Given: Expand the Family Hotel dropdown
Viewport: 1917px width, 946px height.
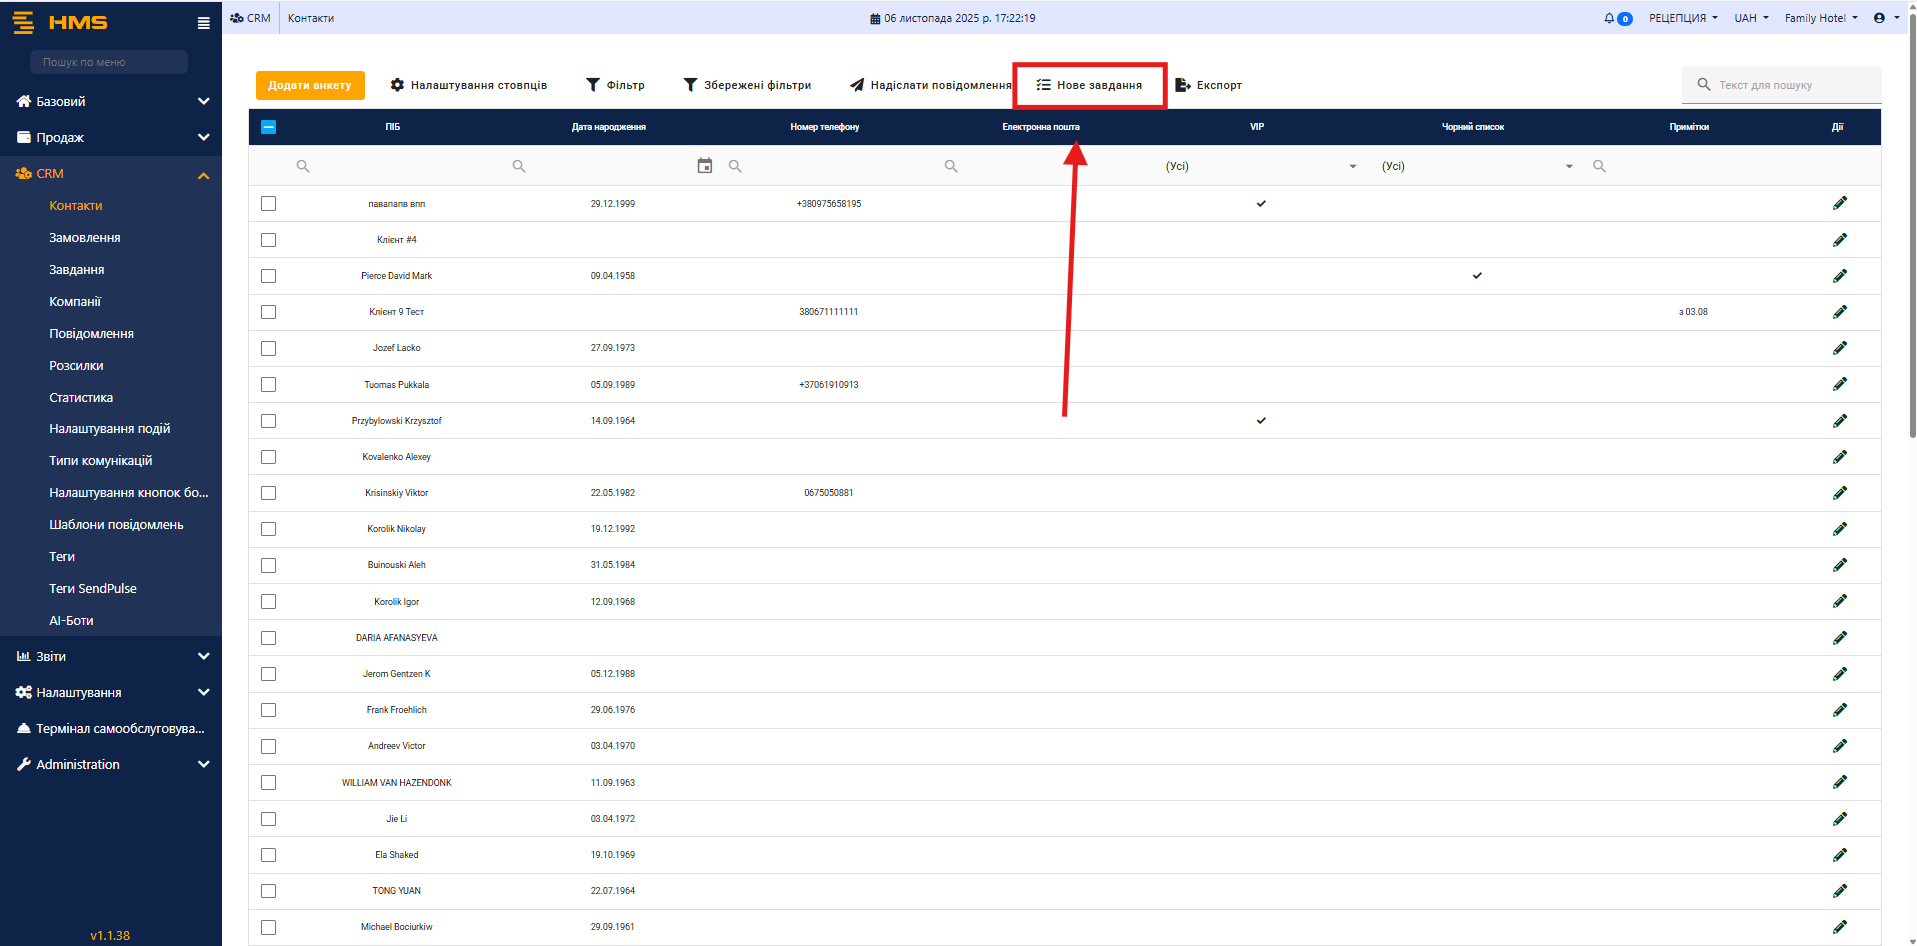Looking at the screenshot, I should pyautogui.click(x=1821, y=18).
